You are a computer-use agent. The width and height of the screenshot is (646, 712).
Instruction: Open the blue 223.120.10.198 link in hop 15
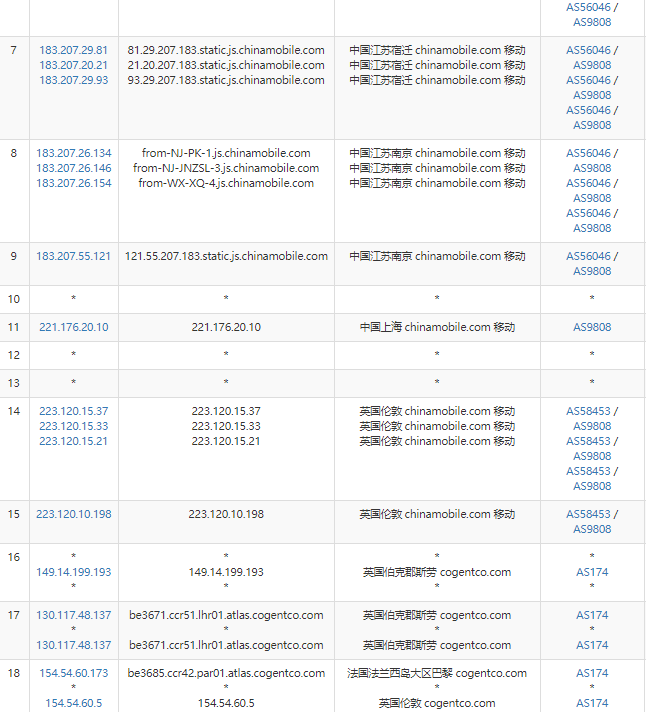pyautogui.click(x=74, y=514)
